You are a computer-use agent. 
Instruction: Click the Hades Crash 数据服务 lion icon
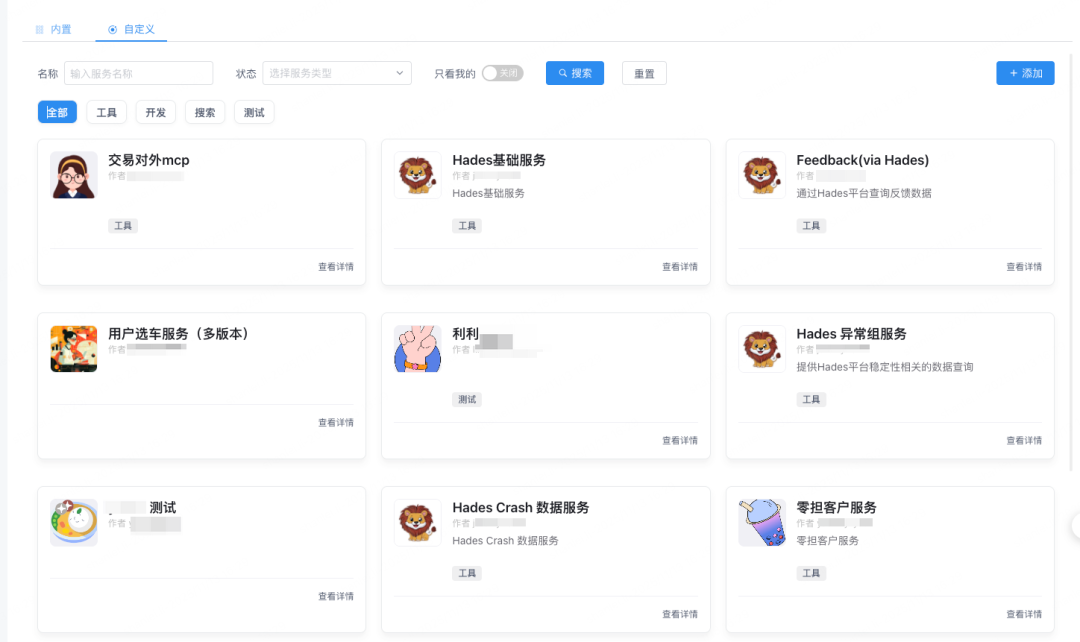[x=417, y=521]
